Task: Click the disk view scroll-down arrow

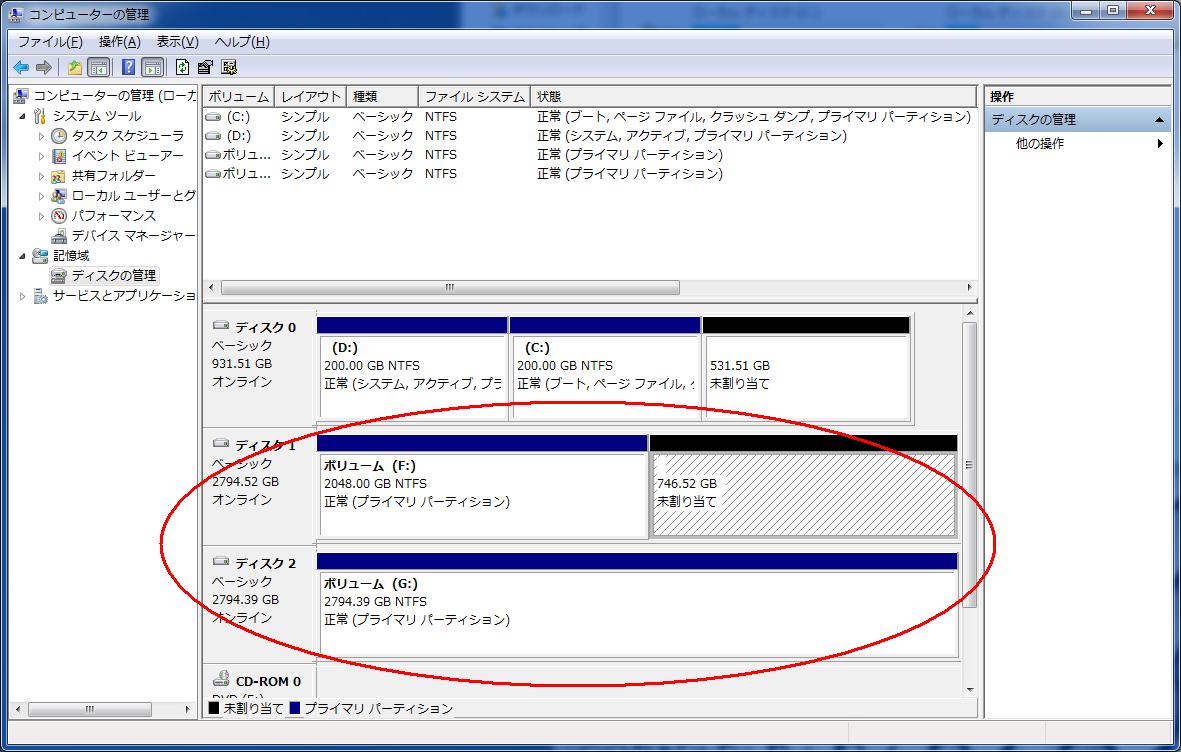Action: tap(969, 689)
